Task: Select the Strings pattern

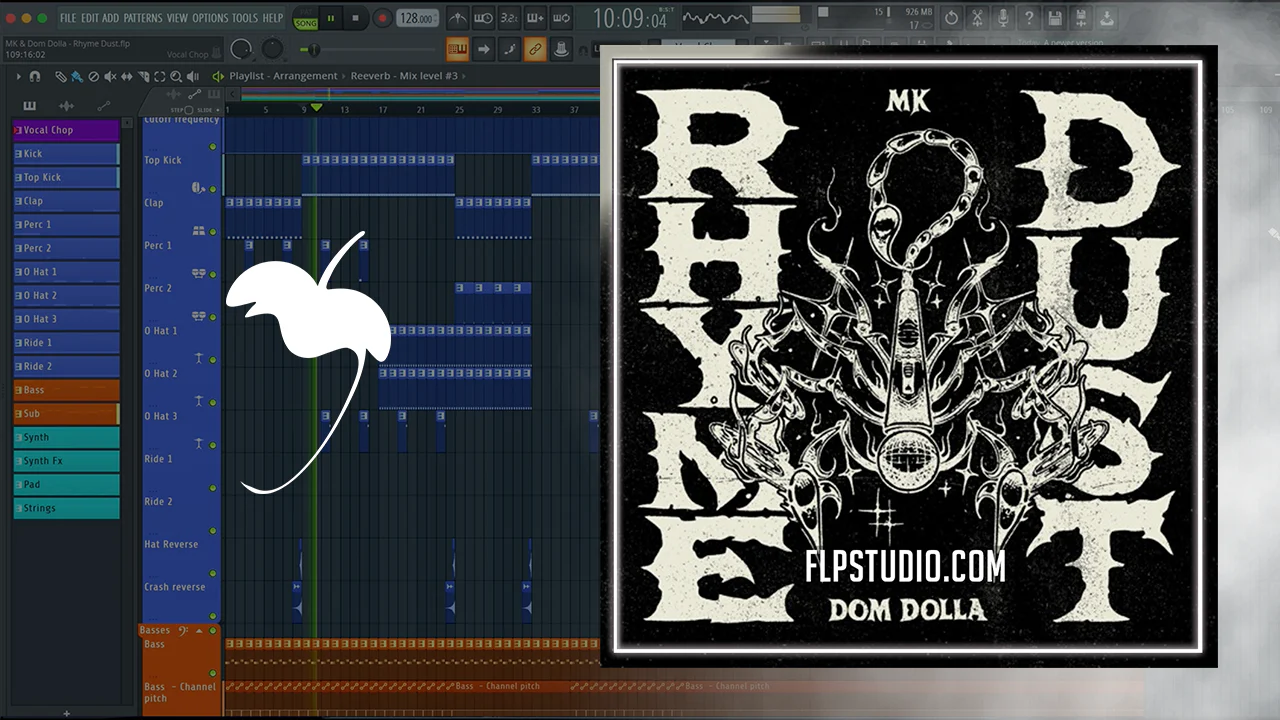Action: [66, 508]
